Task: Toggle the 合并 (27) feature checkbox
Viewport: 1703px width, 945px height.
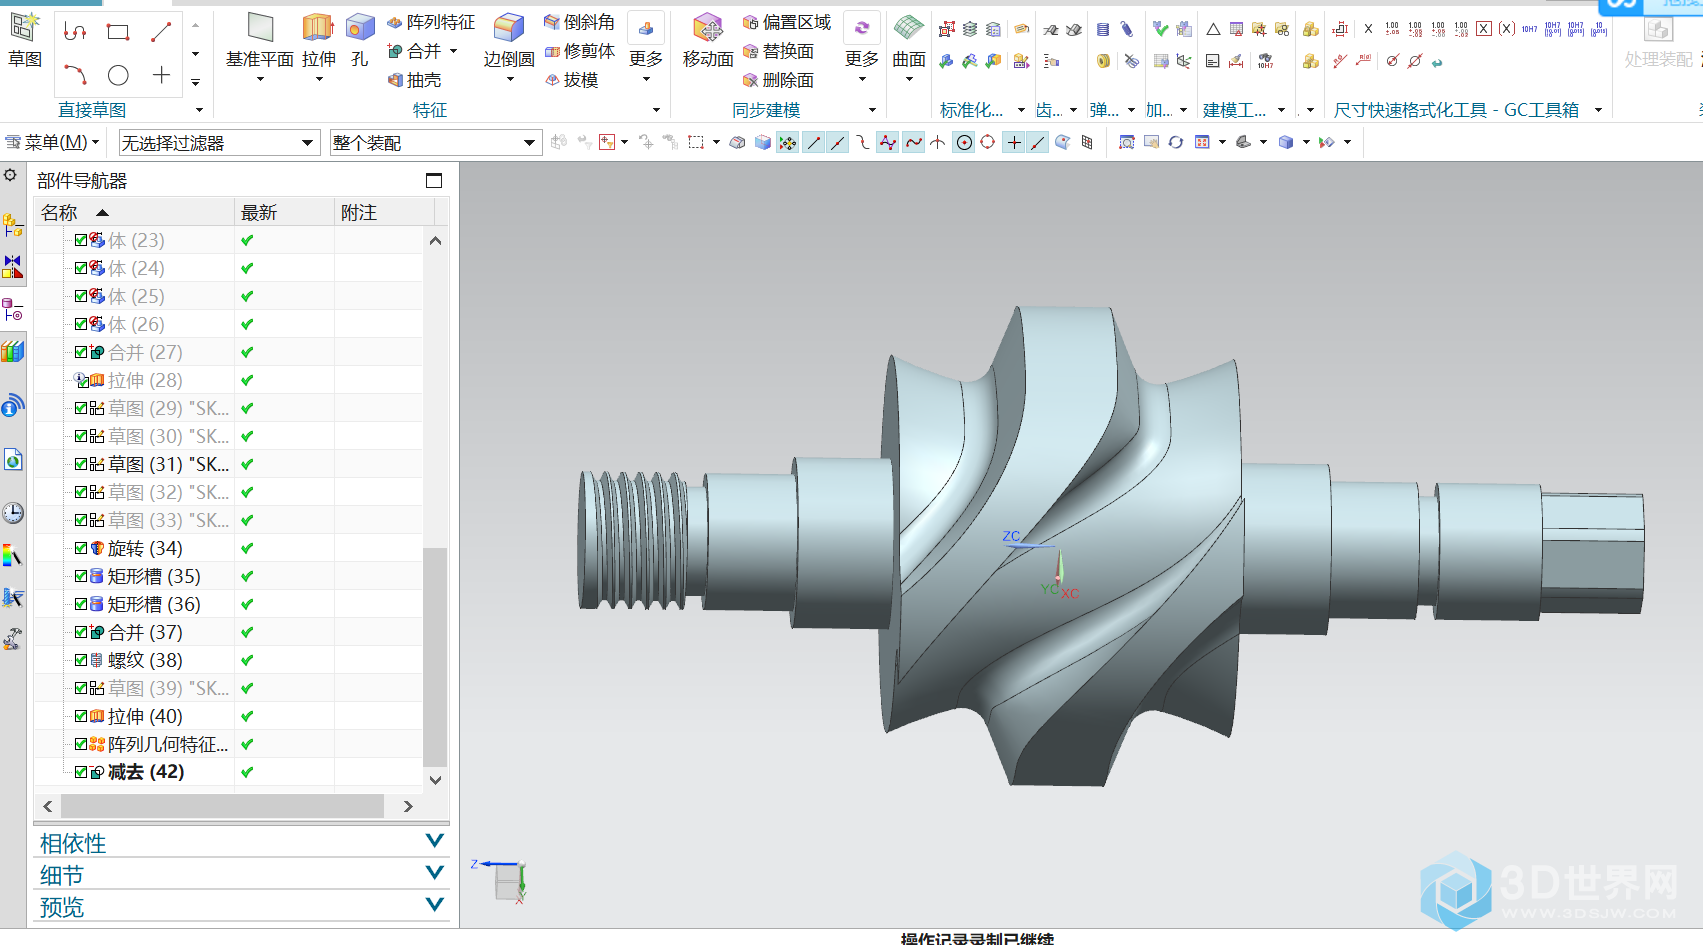Action: click(x=81, y=352)
